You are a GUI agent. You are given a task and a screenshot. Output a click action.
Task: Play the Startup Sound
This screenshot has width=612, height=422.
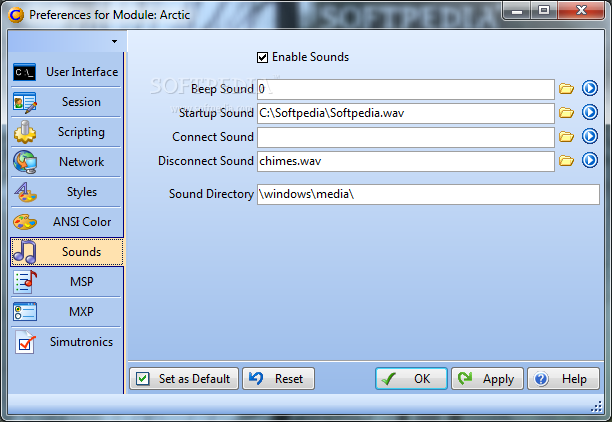click(590, 112)
